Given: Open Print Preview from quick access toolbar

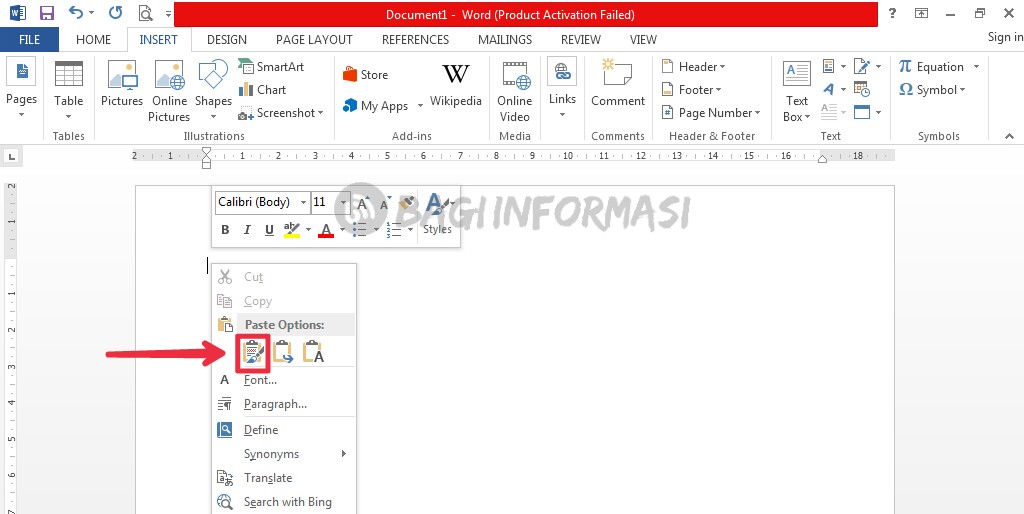Looking at the screenshot, I should click(146, 13).
